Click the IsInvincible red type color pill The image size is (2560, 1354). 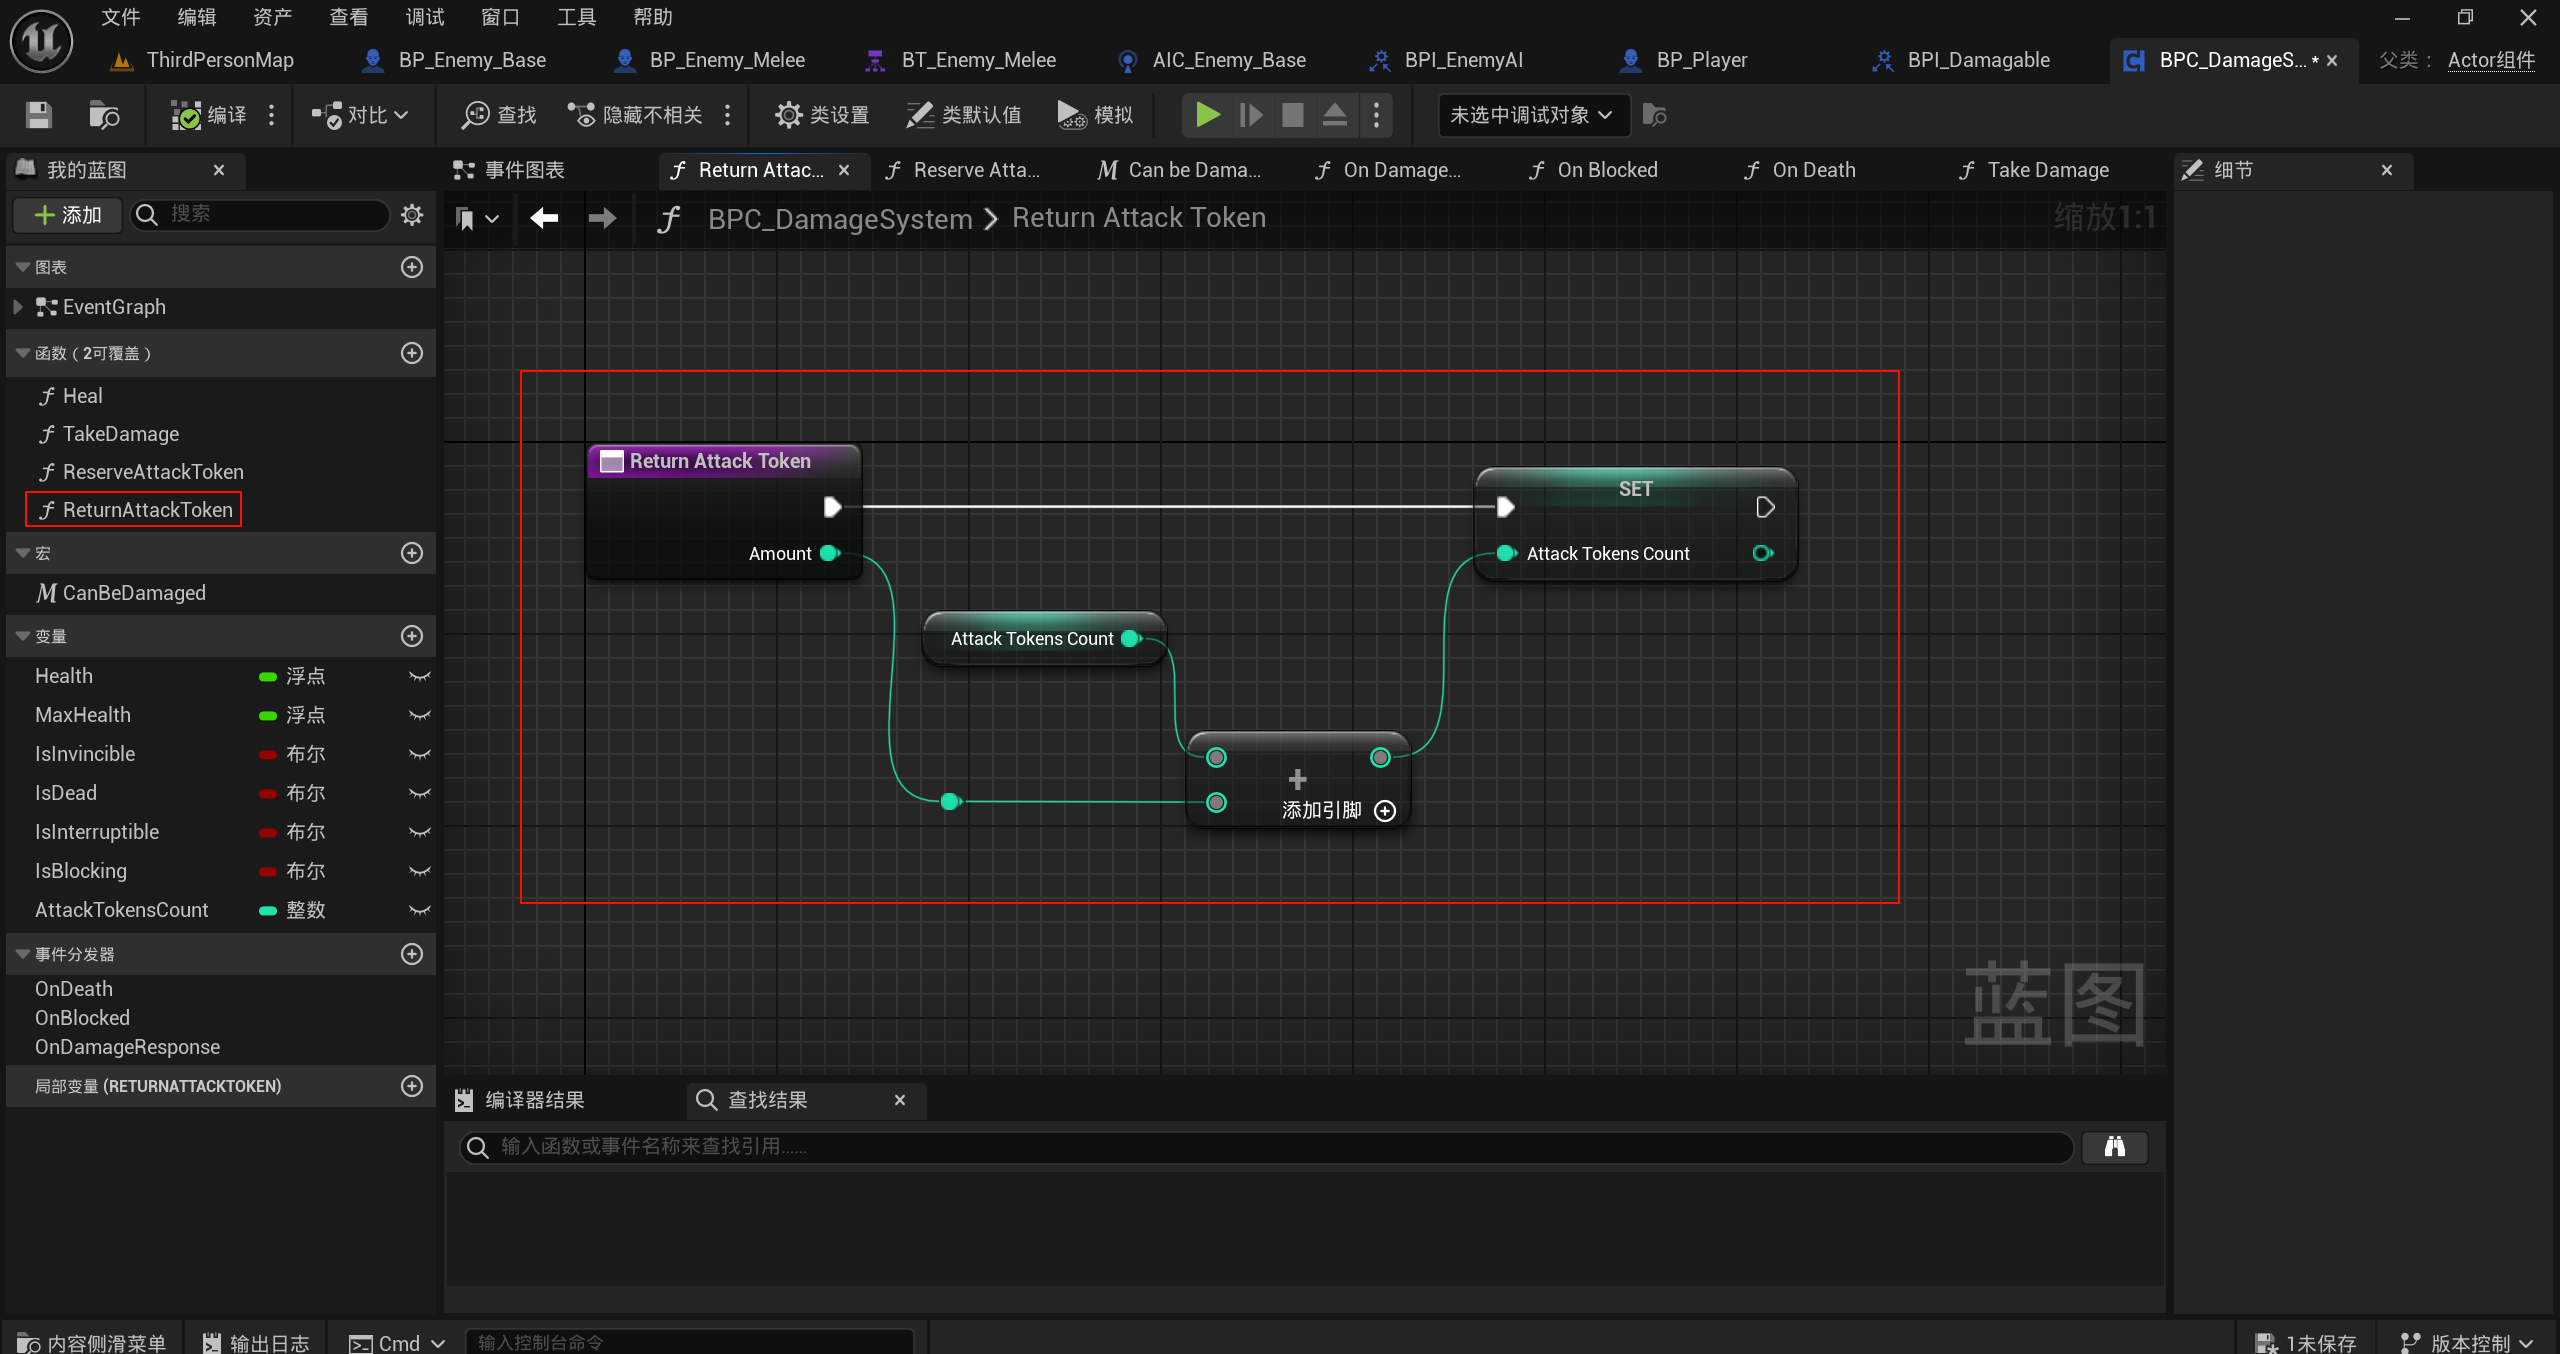pos(267,754)
